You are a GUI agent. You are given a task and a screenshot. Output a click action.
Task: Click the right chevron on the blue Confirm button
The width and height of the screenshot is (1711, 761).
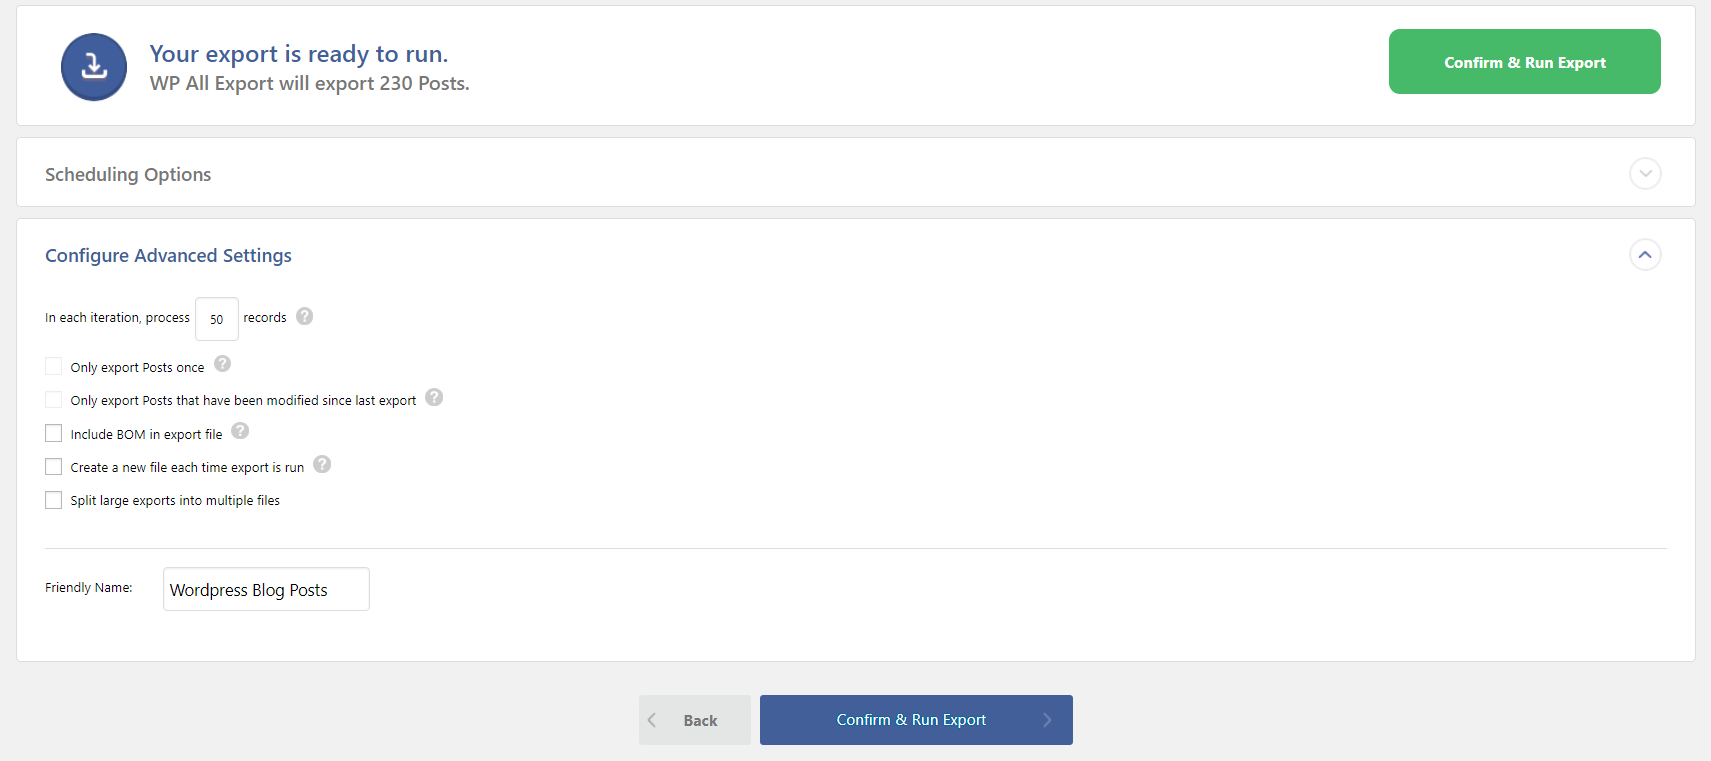tap(1047, 720)
